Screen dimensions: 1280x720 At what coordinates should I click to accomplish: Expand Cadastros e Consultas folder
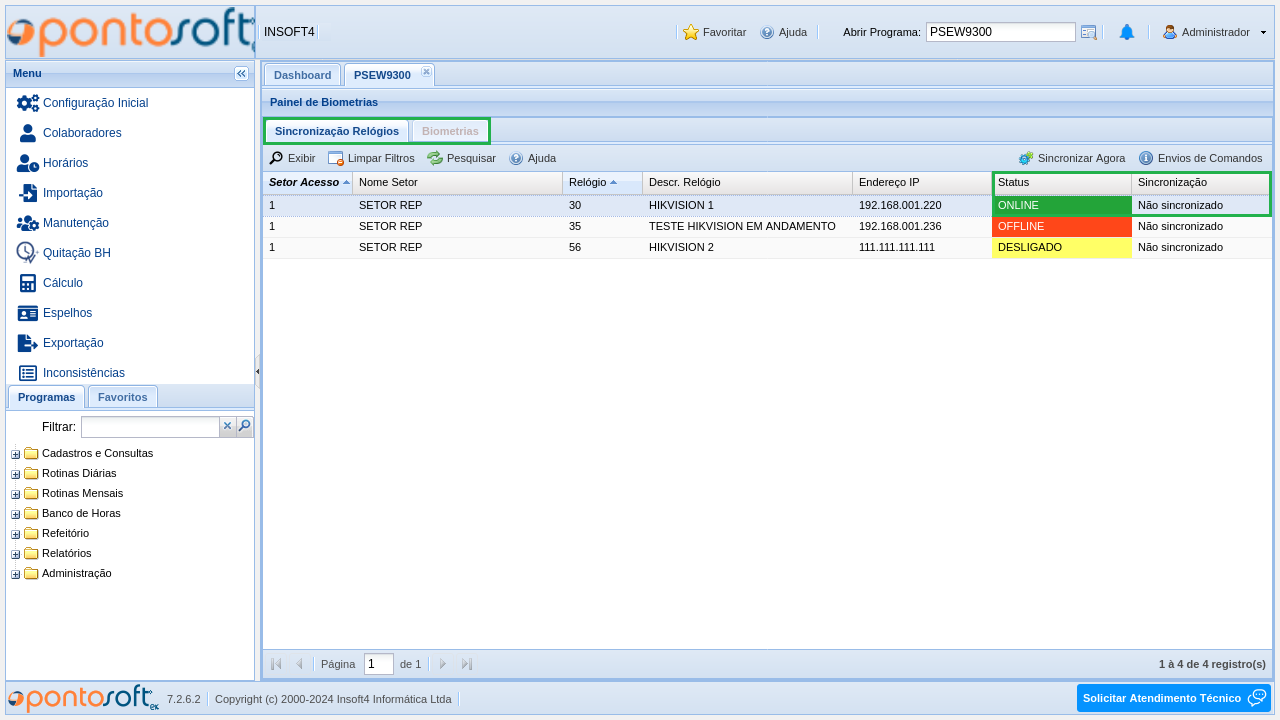[x=15, y=454]
